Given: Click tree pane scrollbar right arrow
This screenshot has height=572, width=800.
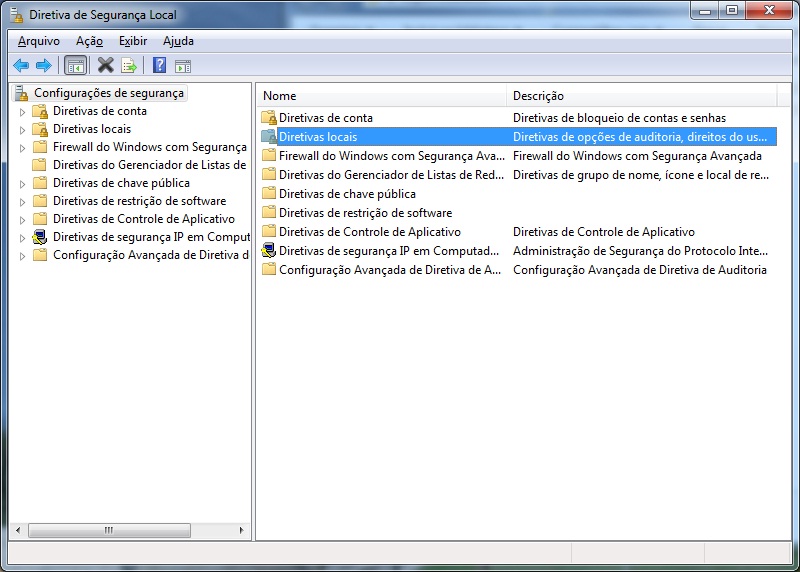Looking at the screenshot, I should tap(241, 530).
